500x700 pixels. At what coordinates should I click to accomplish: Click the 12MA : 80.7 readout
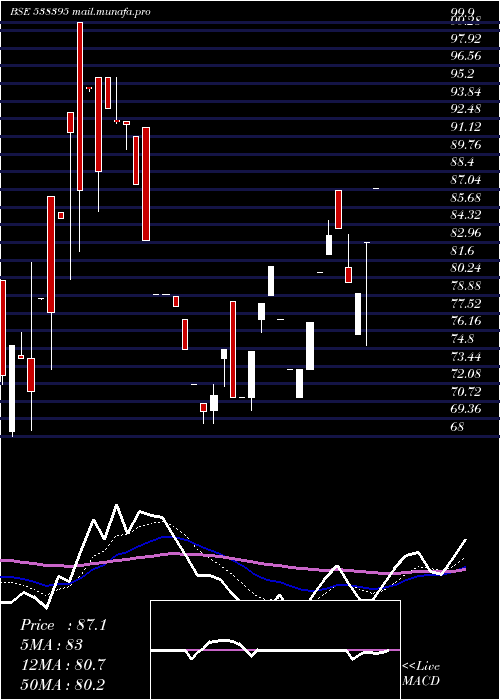click(x=63, y=665)
